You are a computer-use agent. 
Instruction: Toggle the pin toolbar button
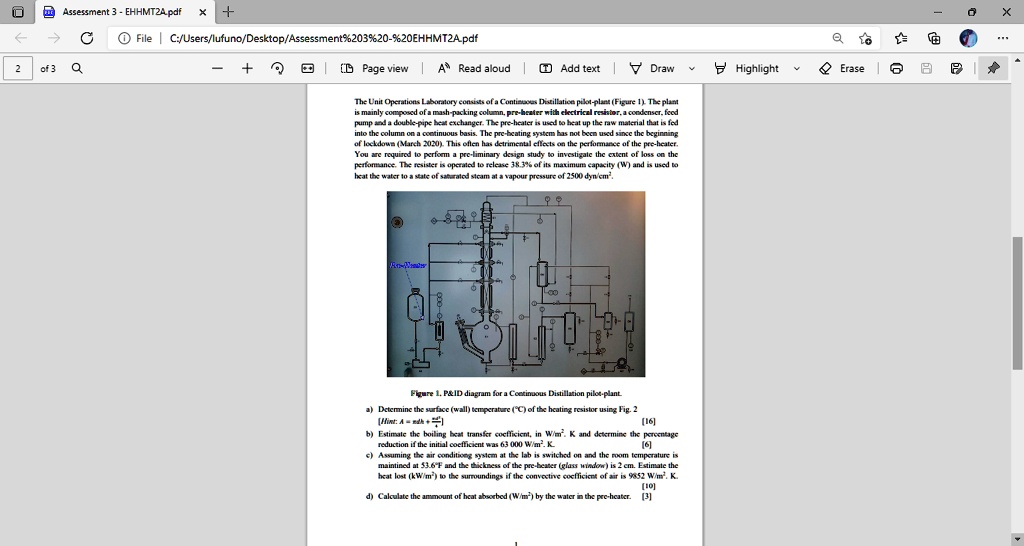pyautogui.click(x=993, y=68)
